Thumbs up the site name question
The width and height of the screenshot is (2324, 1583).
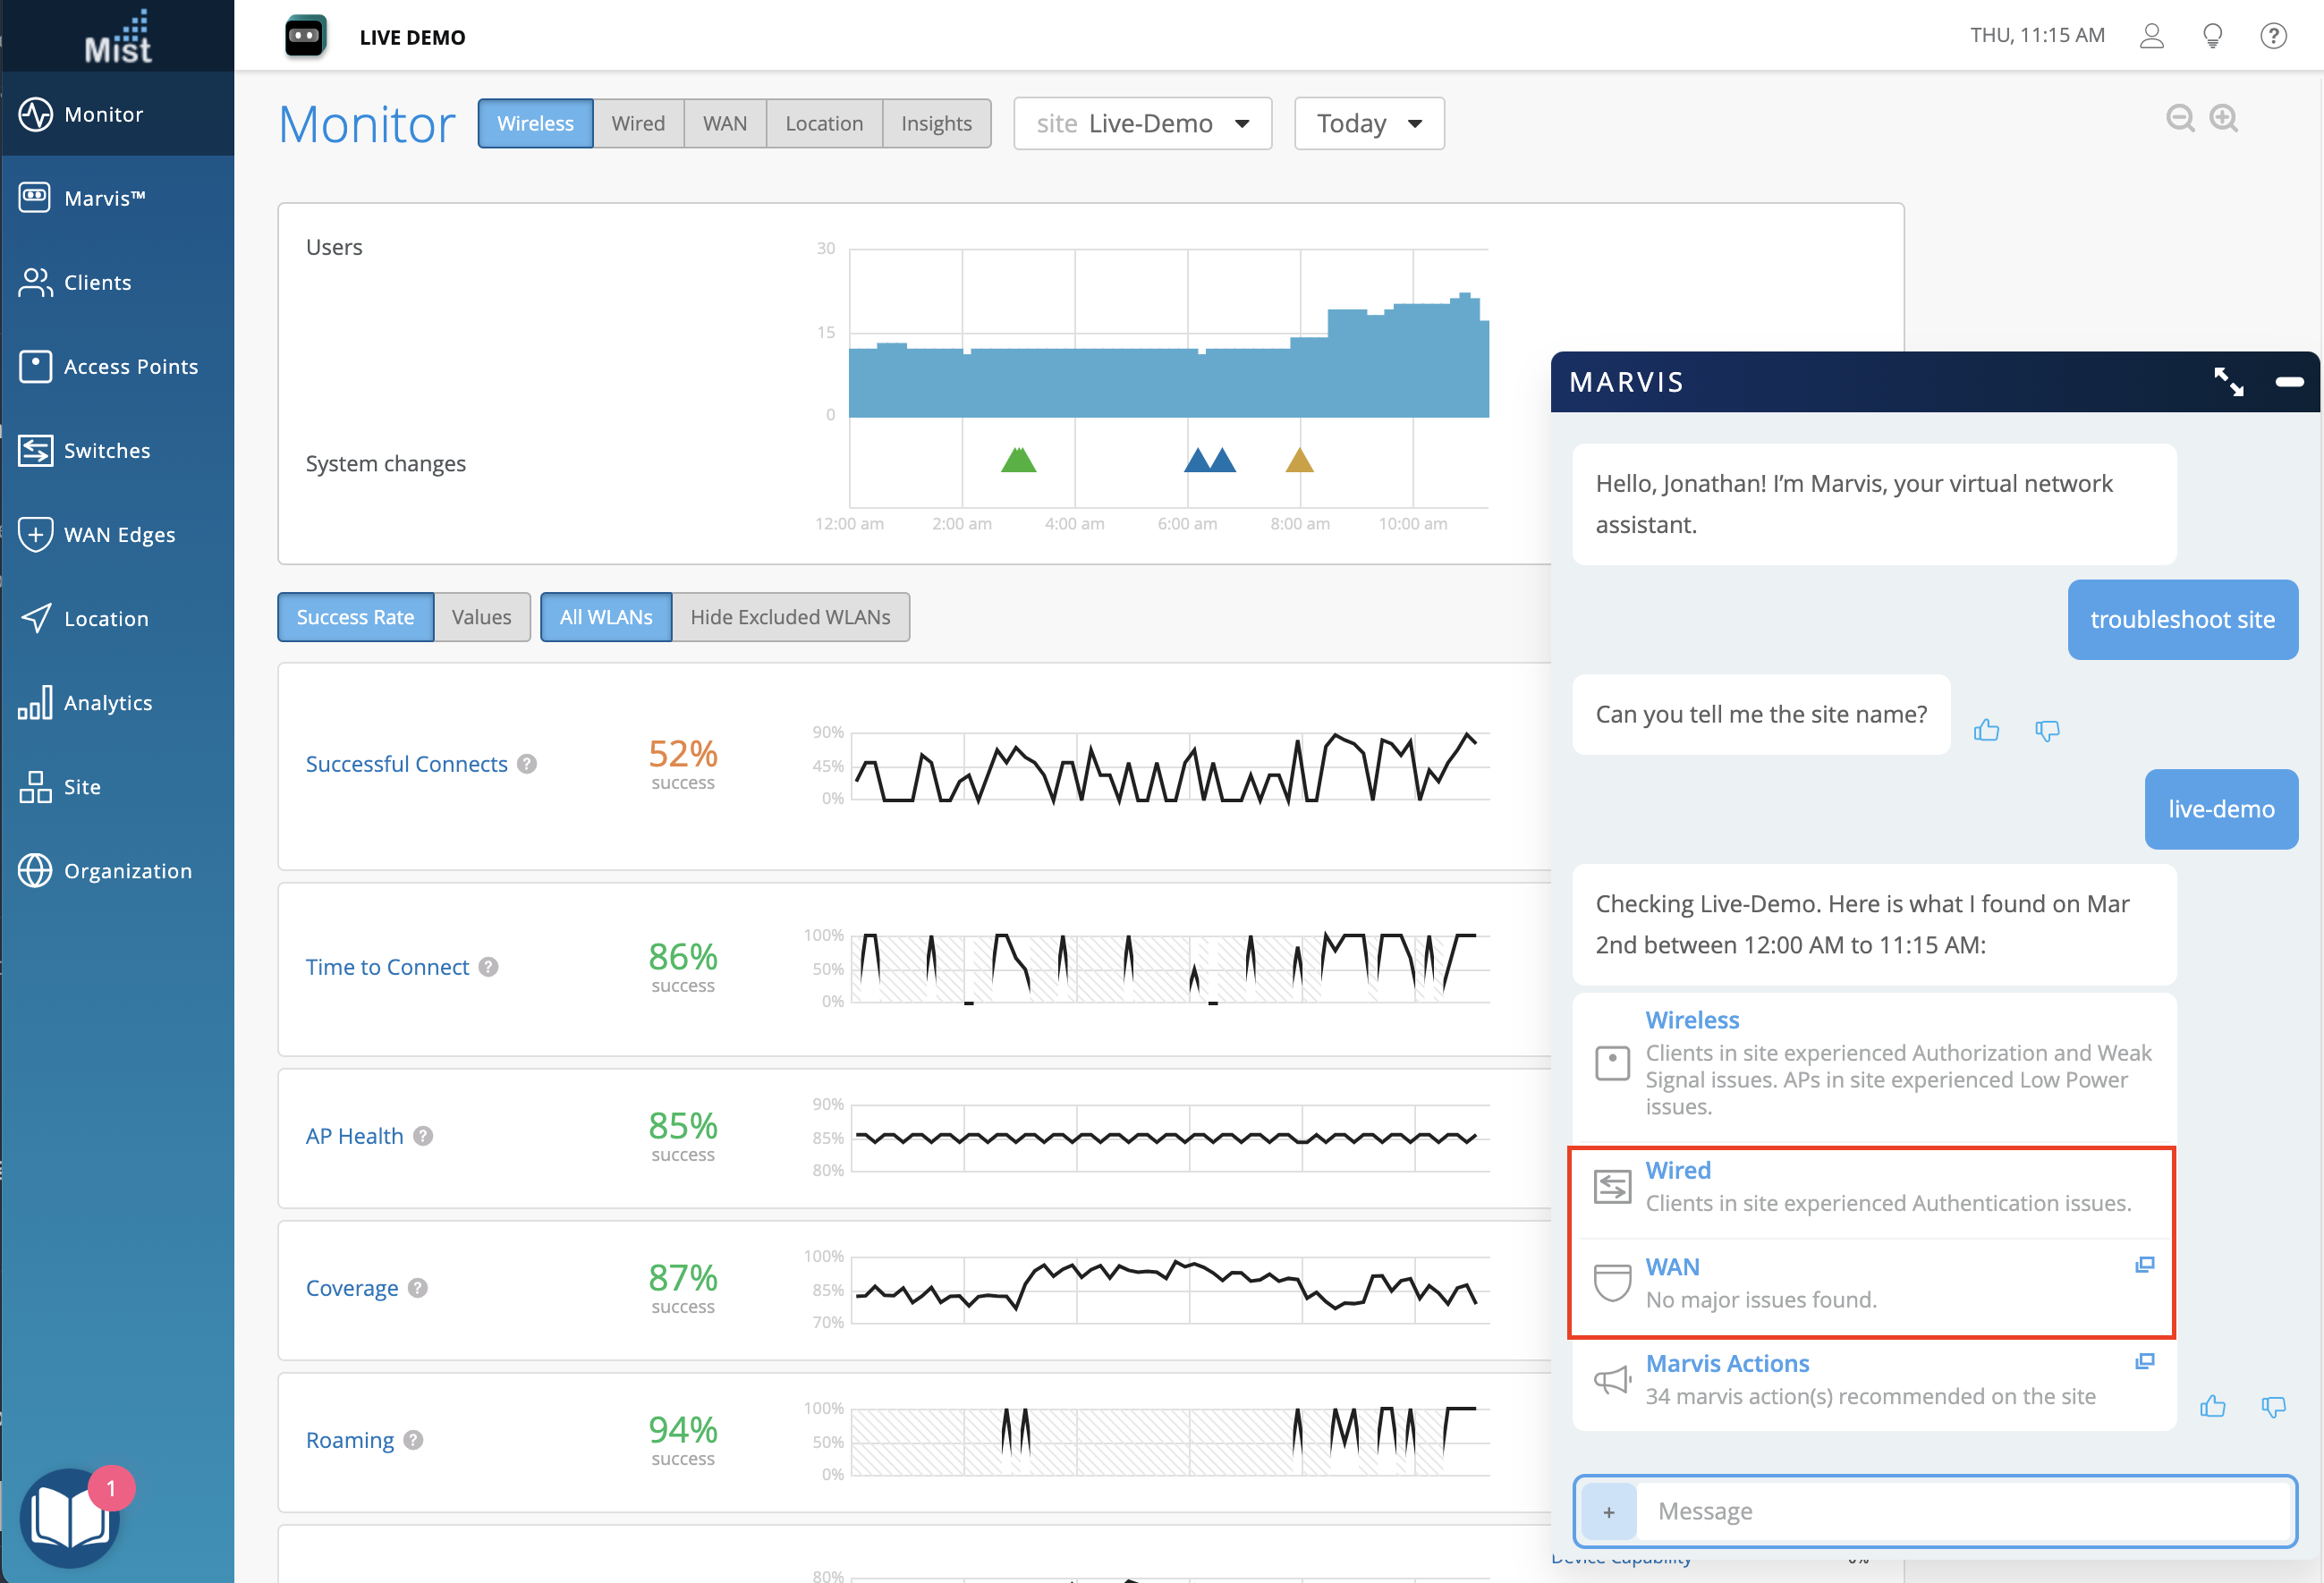point(1986,730)
